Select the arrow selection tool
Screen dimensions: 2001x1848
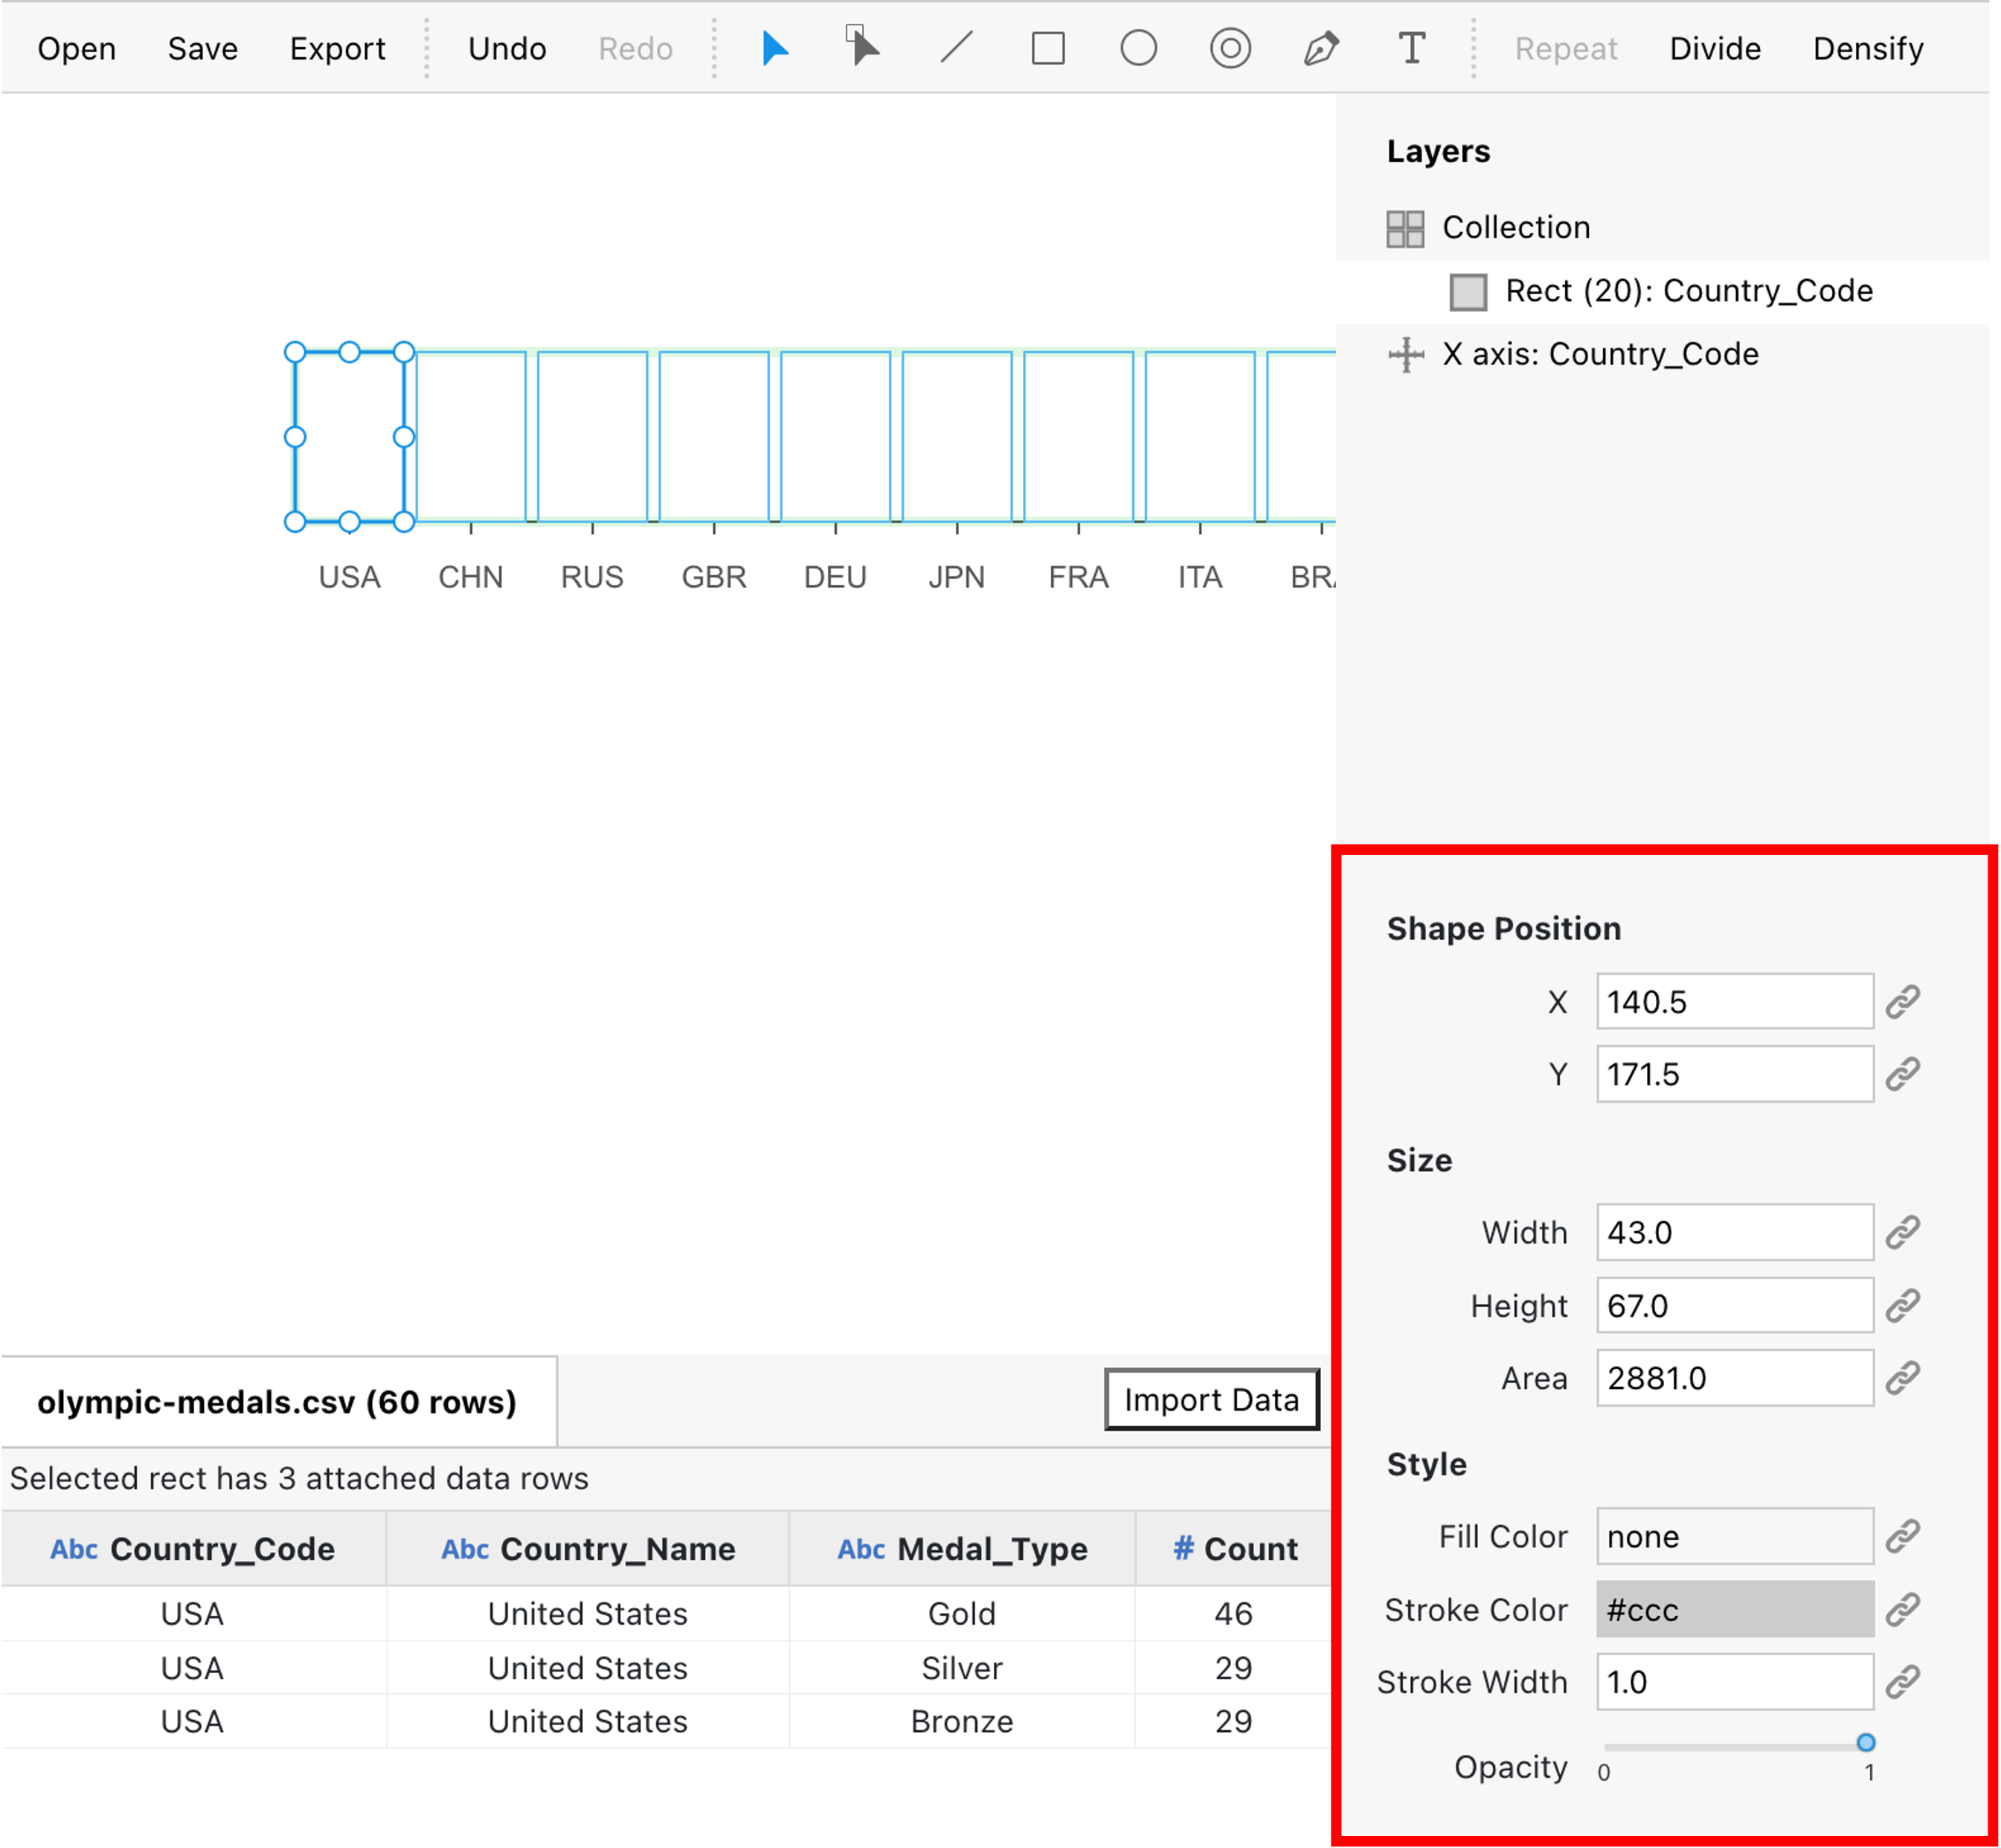(x=774, y=48)
